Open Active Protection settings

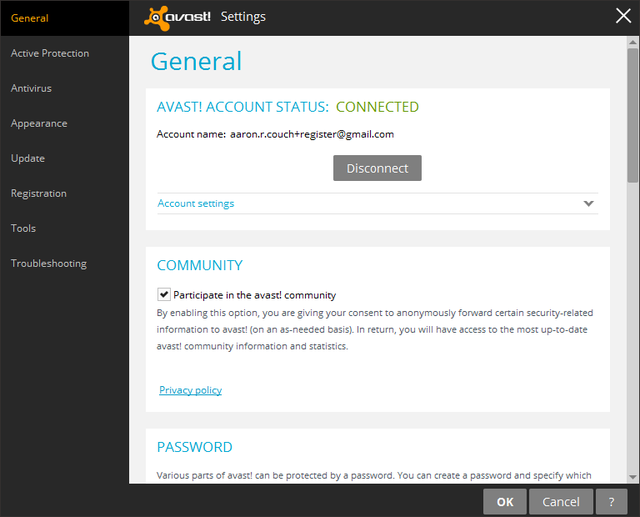[x=50, y=53]
